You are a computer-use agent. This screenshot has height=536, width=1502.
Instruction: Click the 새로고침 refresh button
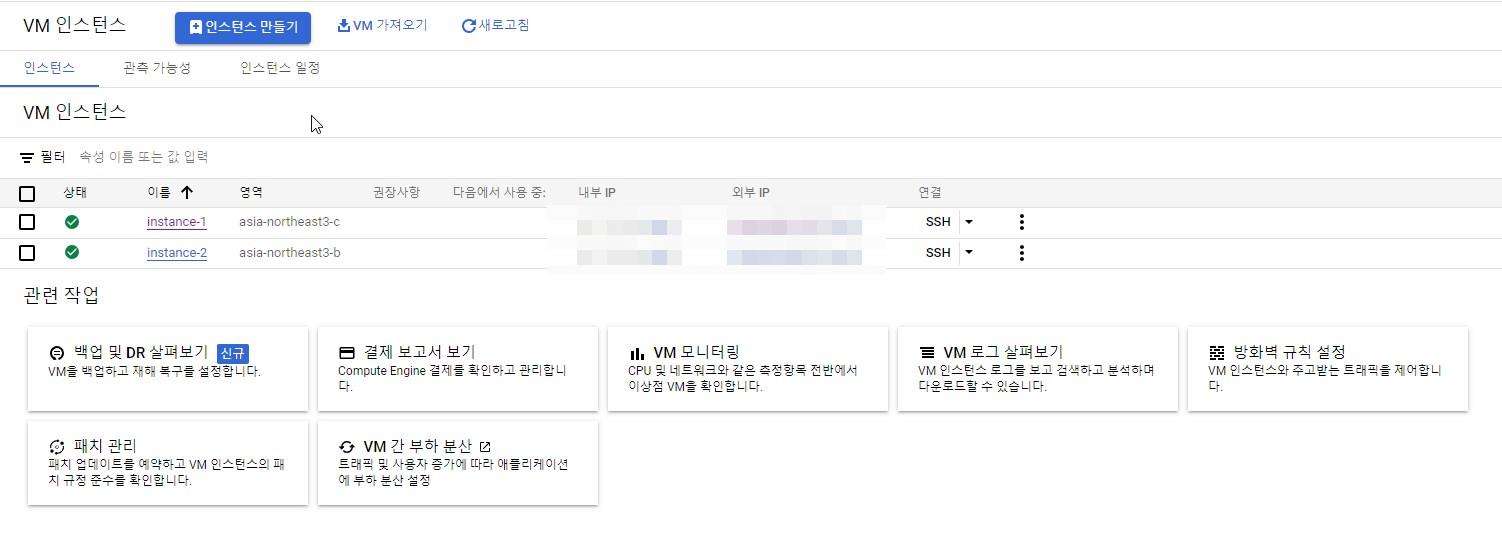[x=495, y=25]
